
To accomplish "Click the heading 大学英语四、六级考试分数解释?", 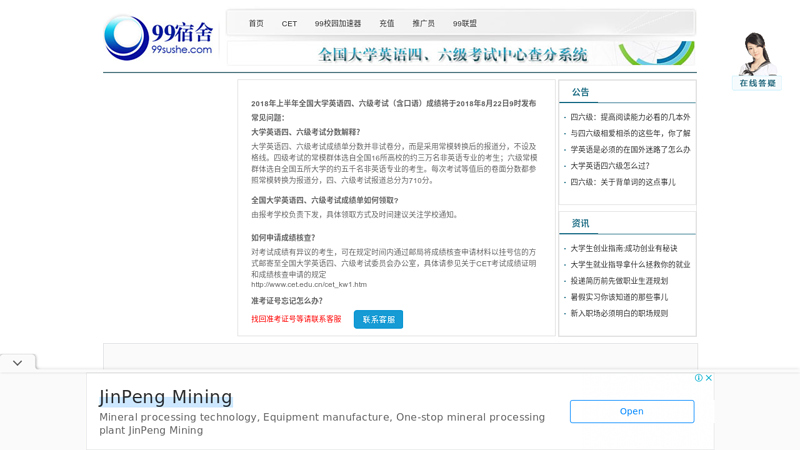I will click(306, 132).
